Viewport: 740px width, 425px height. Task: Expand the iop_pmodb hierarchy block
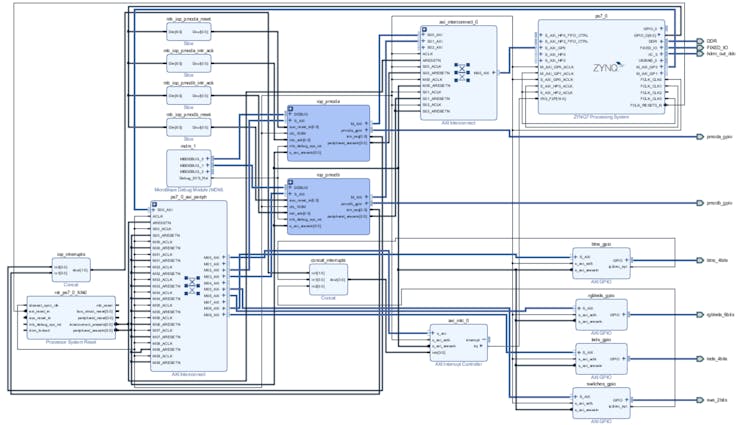pyautogui.click(x=291, y=182)
